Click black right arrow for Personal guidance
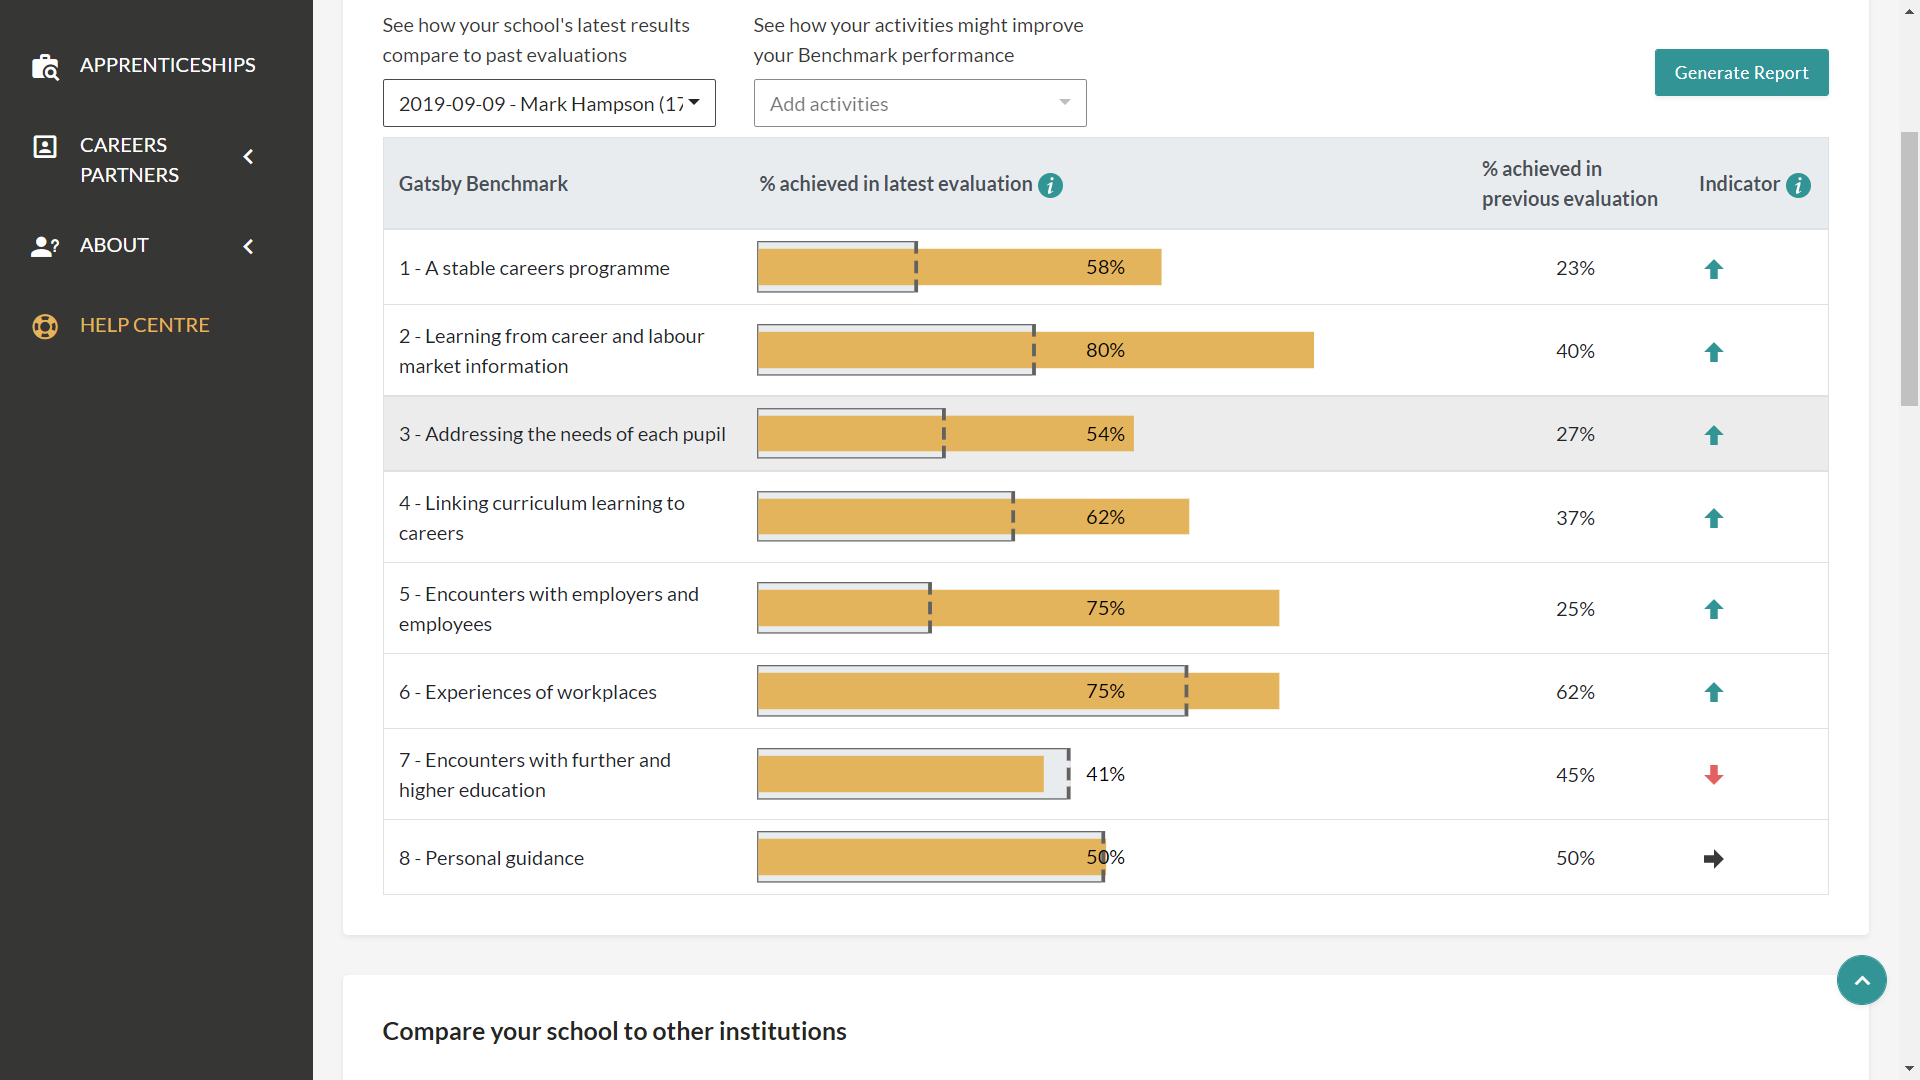1920x1080 pixels. 1713,859
